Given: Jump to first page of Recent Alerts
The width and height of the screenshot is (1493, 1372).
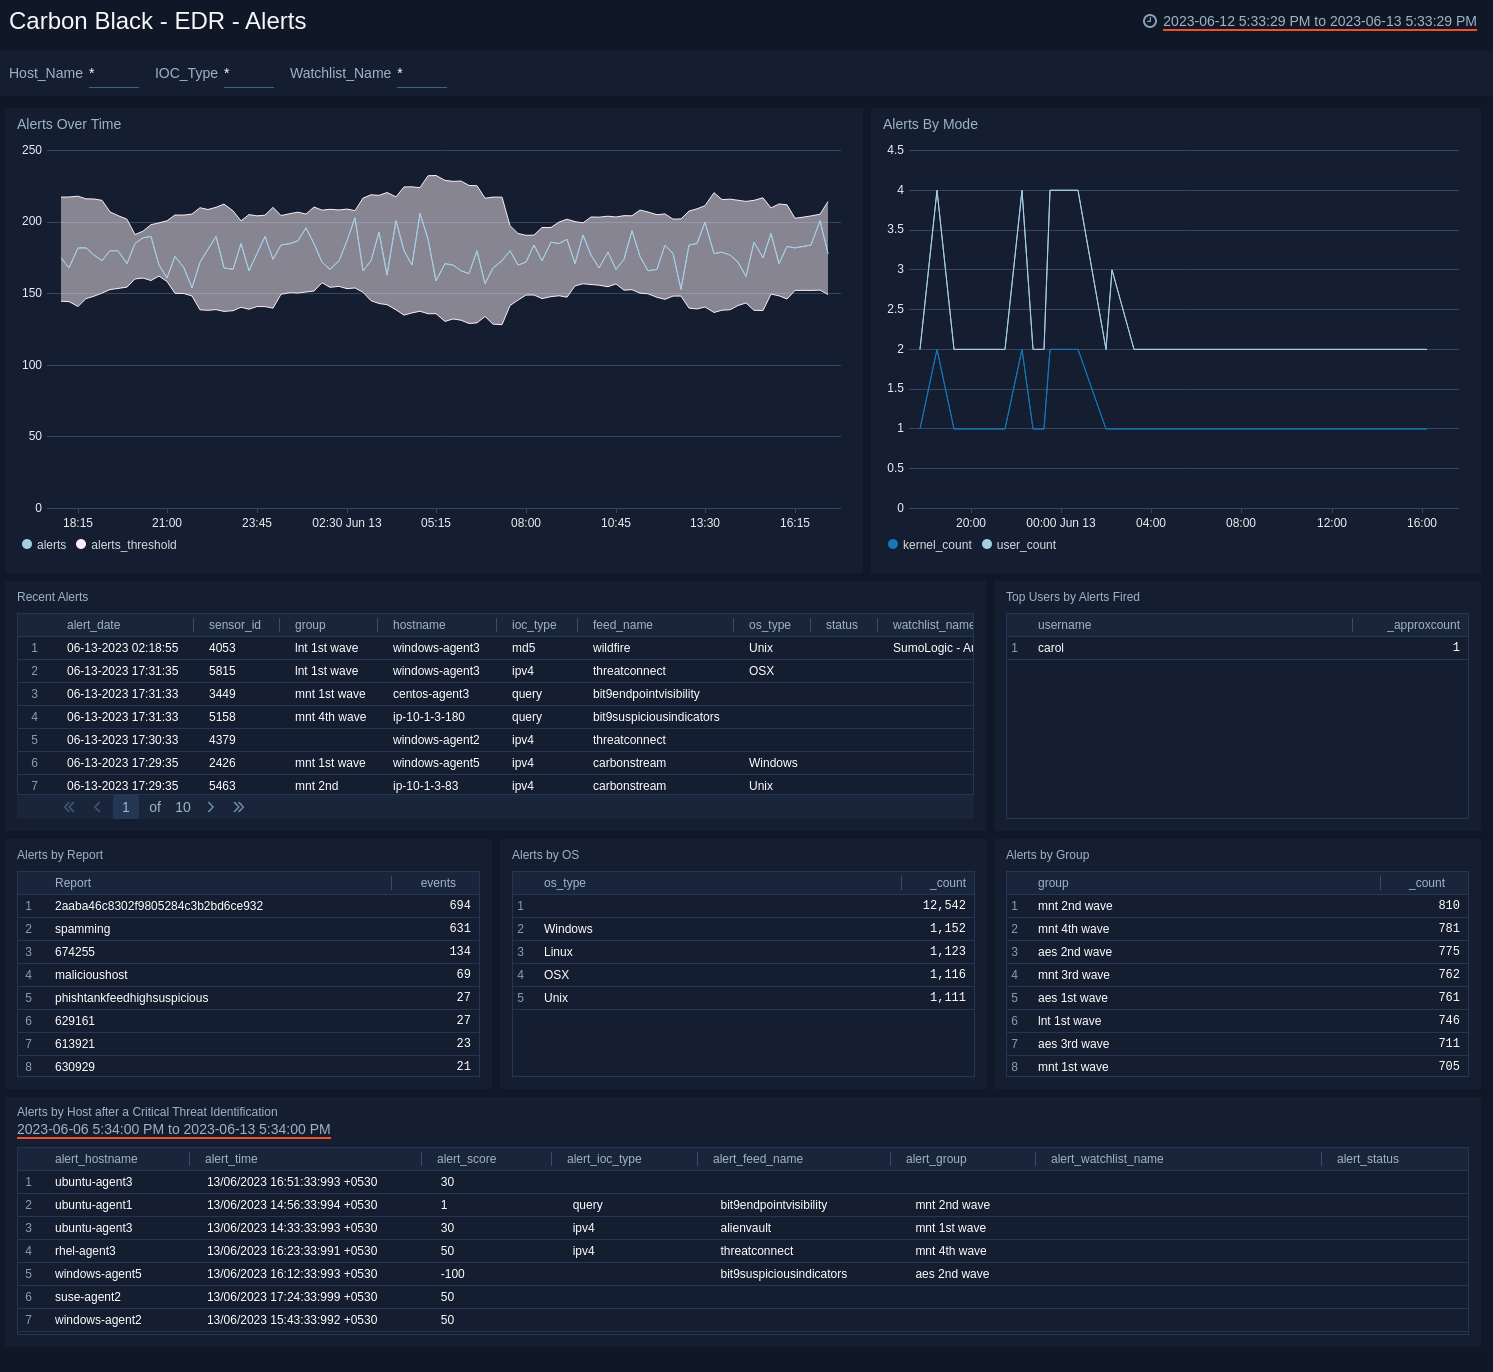Looking at the screenshot, I should [69, 807].
